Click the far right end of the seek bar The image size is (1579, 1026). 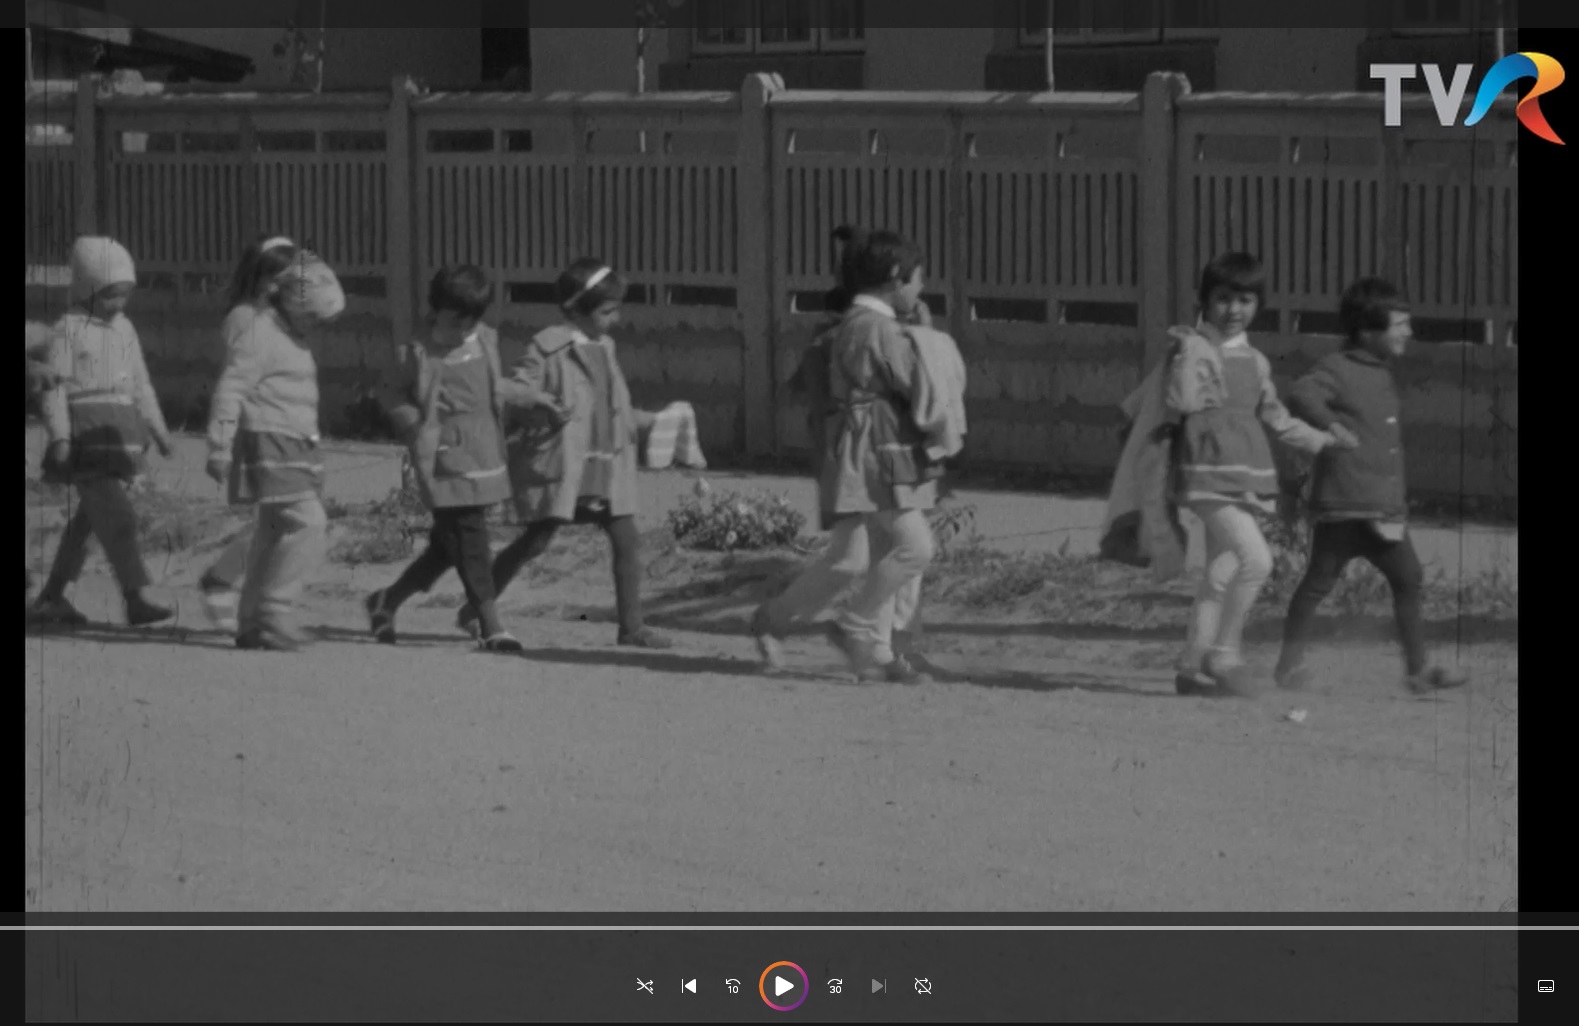[1575, 928]
